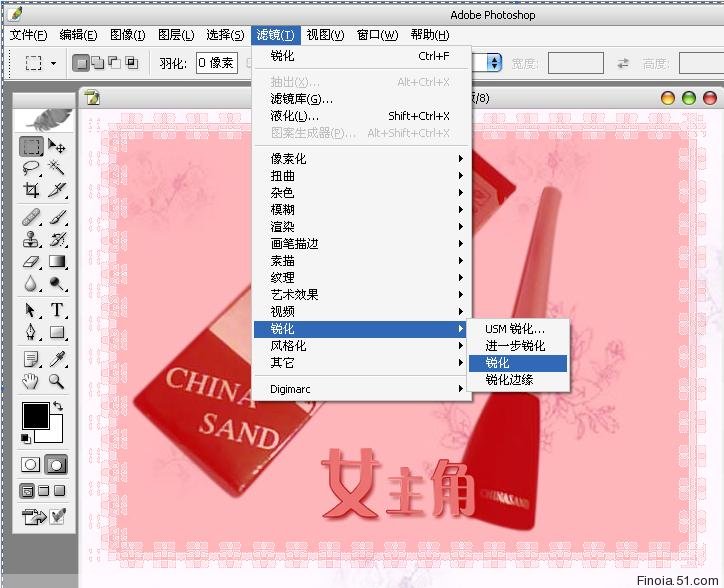Swap width and height arrows button
Image resolution: width=724 pixels, height=588 pixels.
click(623, 63)
